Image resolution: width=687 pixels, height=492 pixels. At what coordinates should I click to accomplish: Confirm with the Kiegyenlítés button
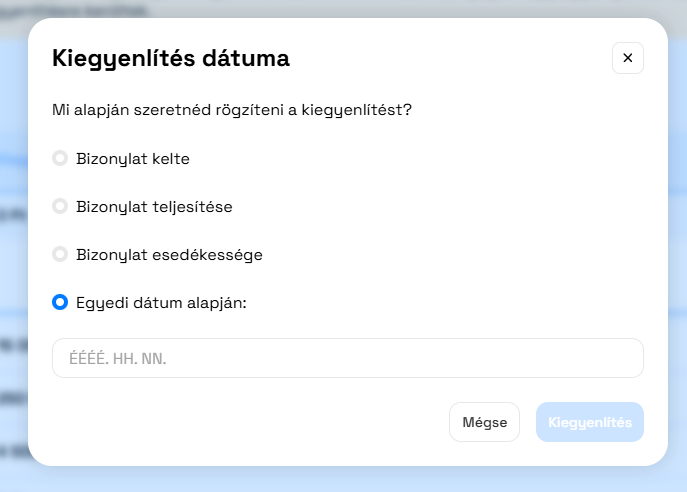(x=590, y=422)
